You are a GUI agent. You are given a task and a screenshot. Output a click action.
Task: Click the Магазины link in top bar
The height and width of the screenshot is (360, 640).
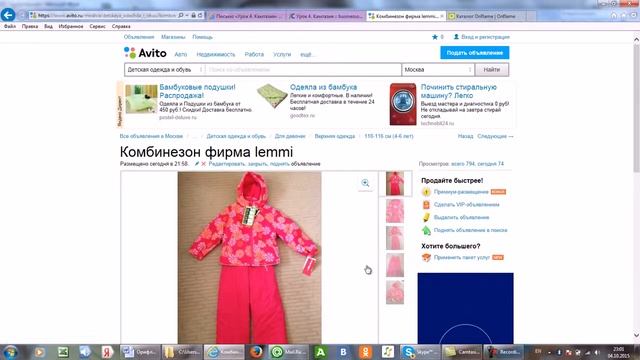173,37
